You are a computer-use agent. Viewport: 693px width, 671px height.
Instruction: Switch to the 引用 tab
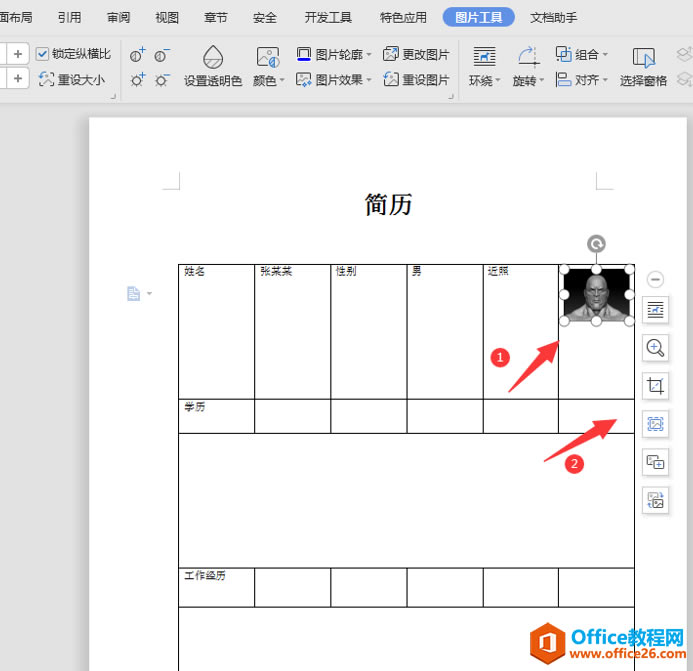point(69,17)
